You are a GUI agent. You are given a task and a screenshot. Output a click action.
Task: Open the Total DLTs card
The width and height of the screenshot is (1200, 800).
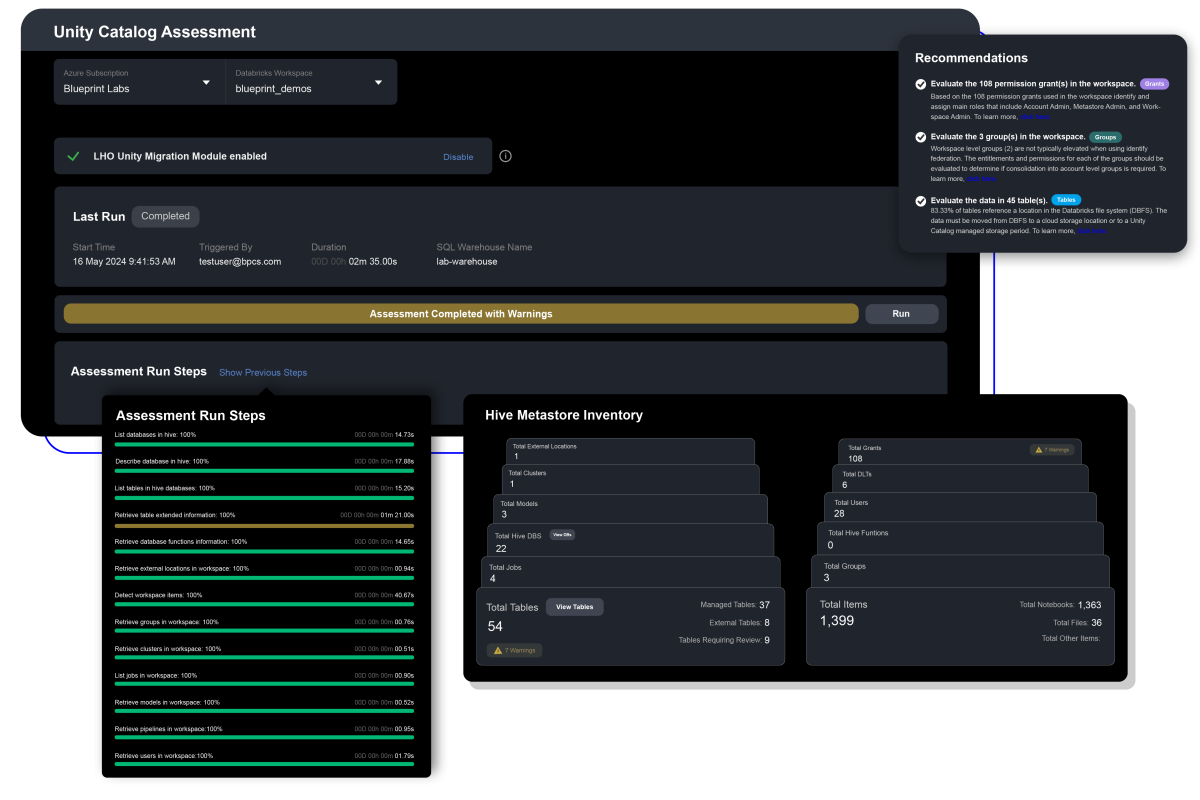click(962, 479)
